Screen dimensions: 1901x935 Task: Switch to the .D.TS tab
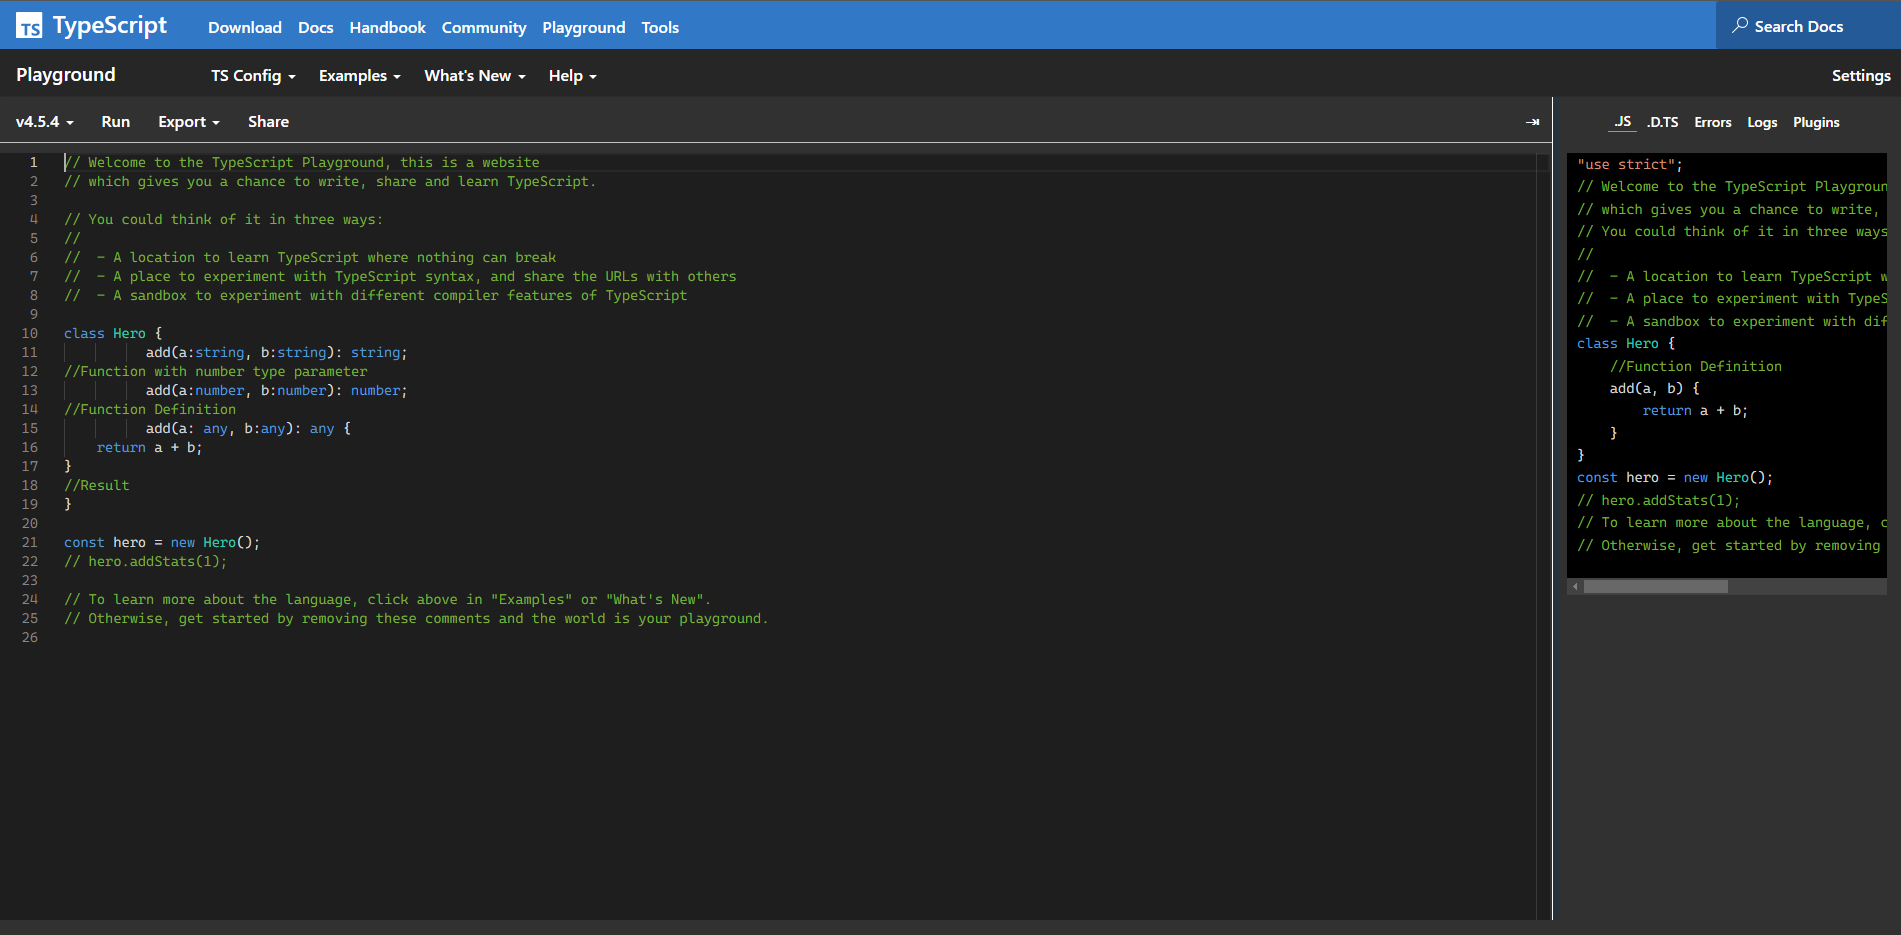point(1663,122)
